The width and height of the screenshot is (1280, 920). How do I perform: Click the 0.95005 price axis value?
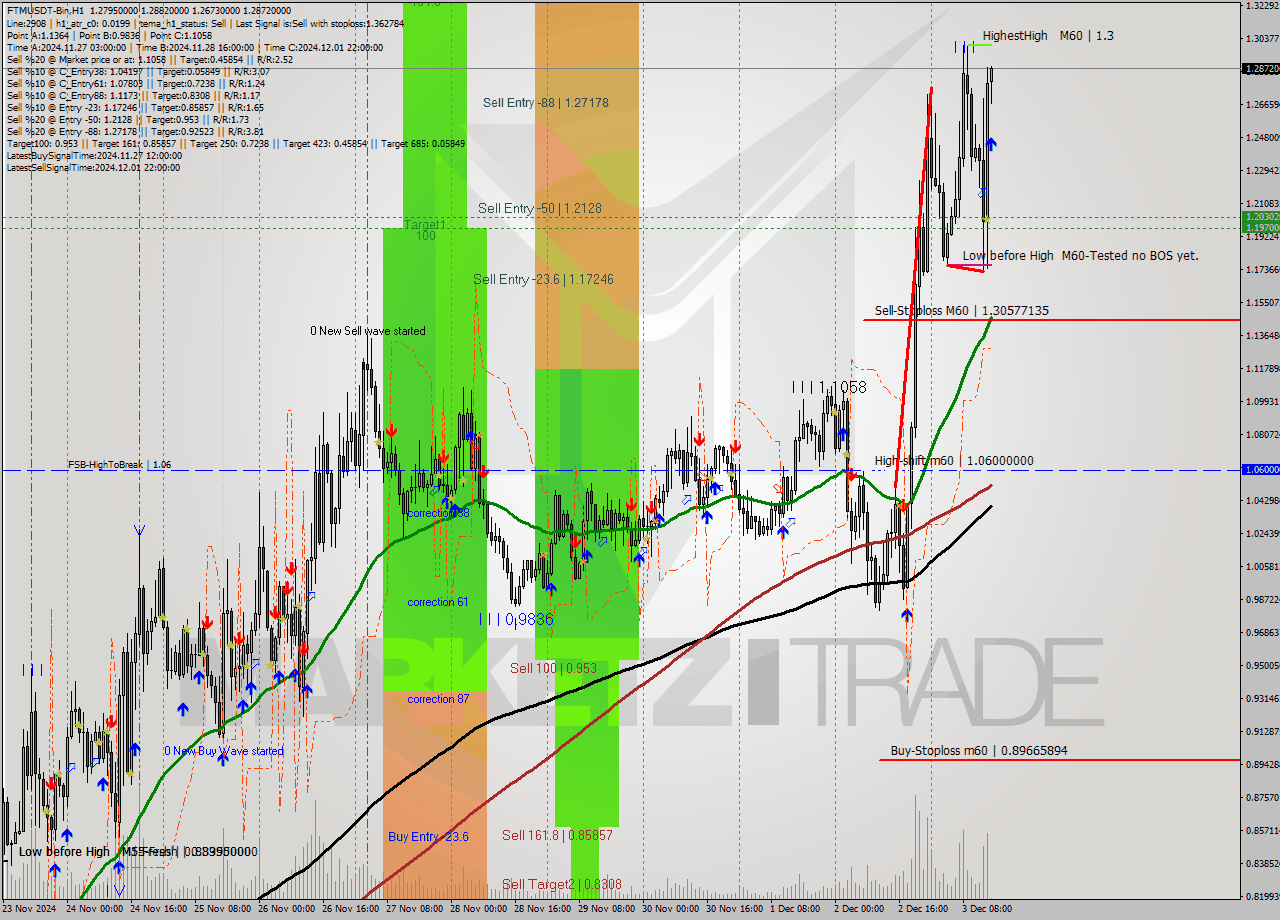click(x=1260, y=665)
